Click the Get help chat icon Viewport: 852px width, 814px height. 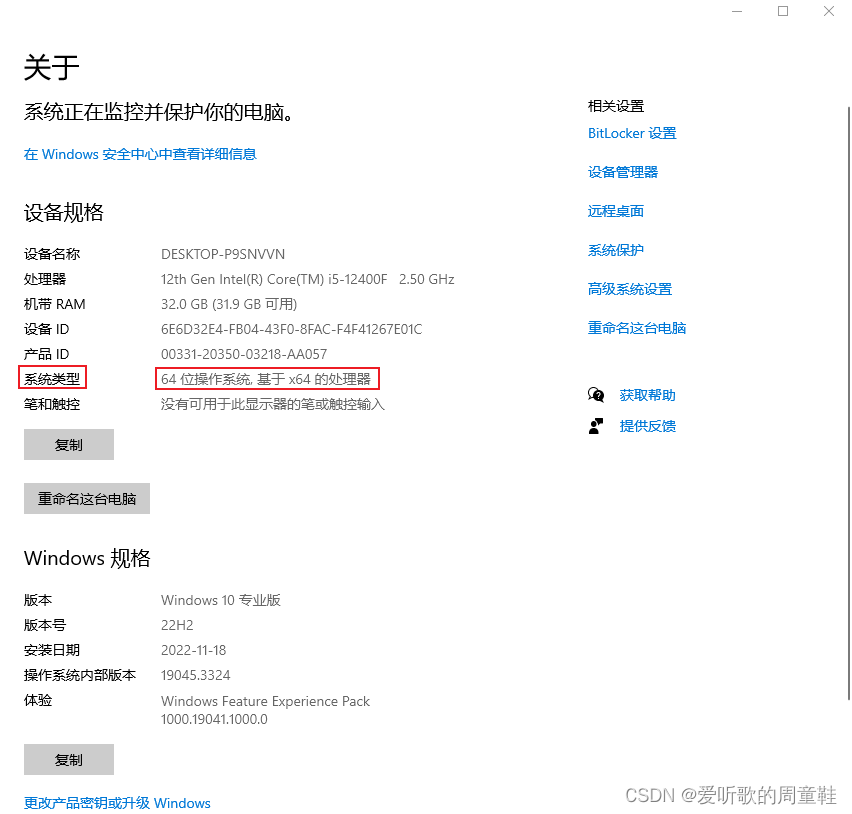pyautogui.click(x=596, y=395)
